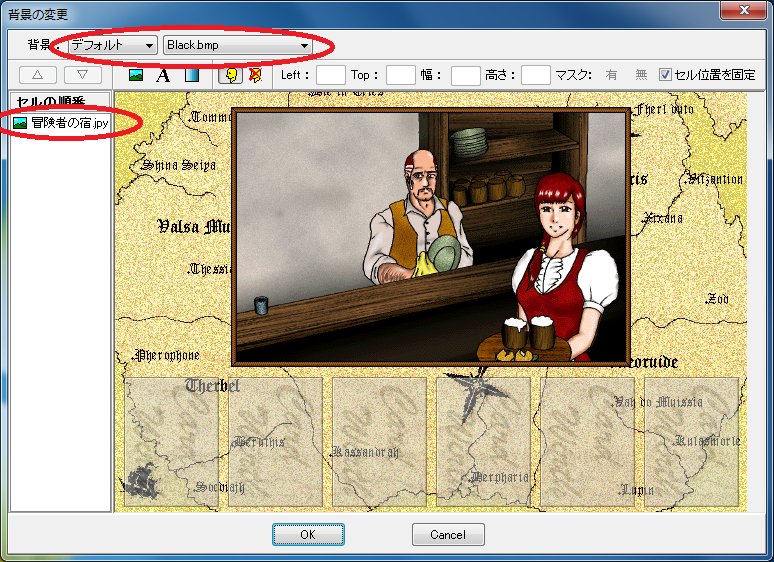The height and width of the screenshot is (562, 774).
Task: Click the Cancel button
Action: [448, 535]
